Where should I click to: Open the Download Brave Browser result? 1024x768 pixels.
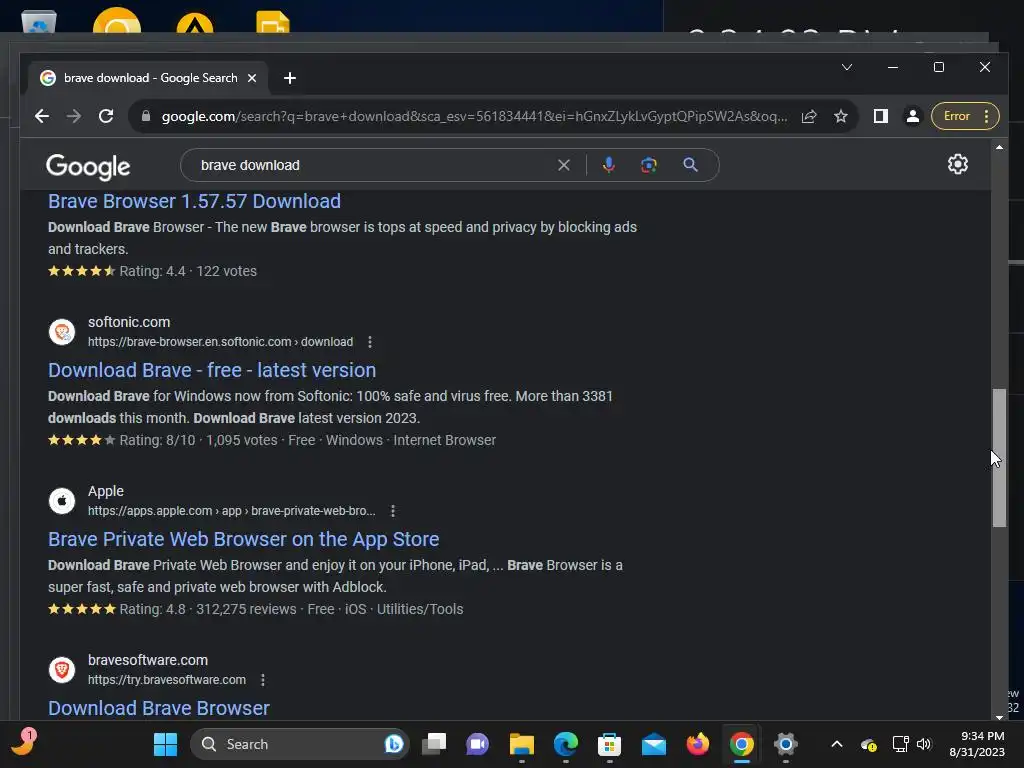point(159,709)
